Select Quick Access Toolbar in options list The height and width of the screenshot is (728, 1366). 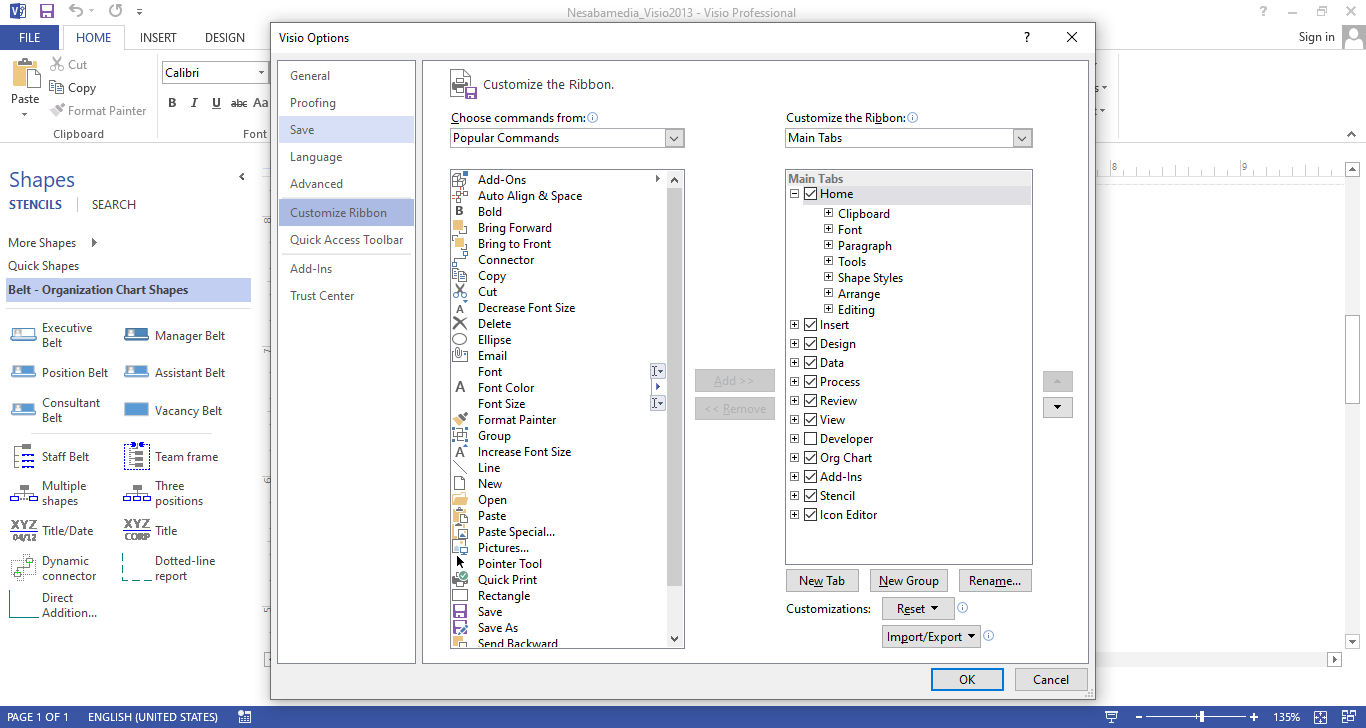pos(346,240)
